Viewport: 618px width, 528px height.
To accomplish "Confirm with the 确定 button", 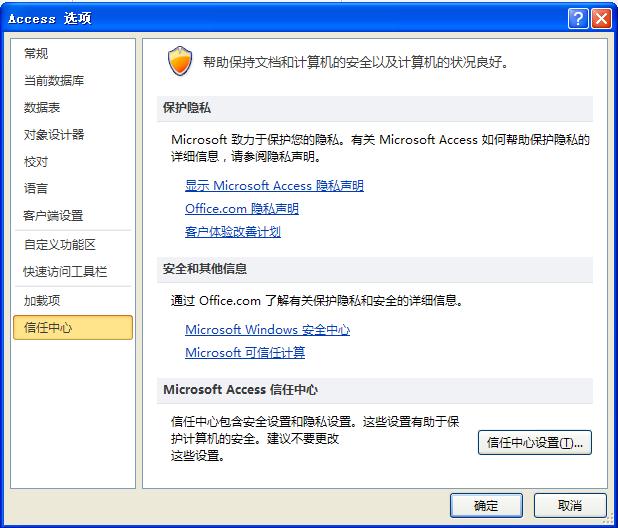I will (x=486, y=505).
